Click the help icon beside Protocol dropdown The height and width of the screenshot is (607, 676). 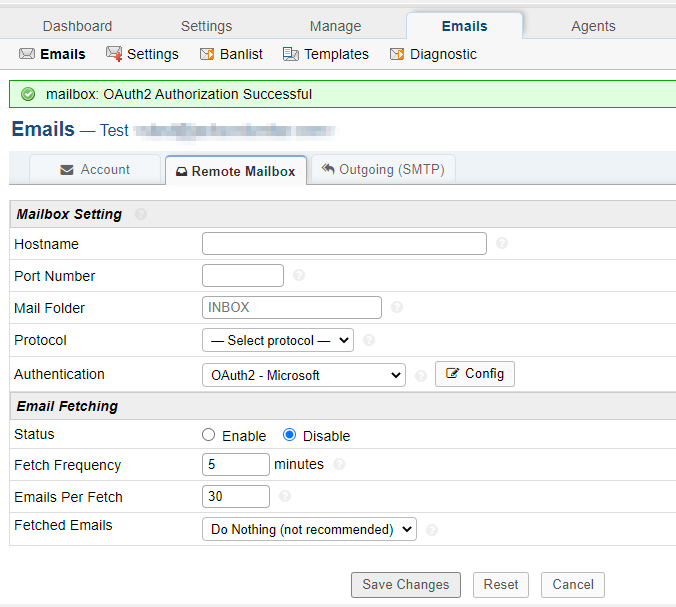[x=369, y=341]
